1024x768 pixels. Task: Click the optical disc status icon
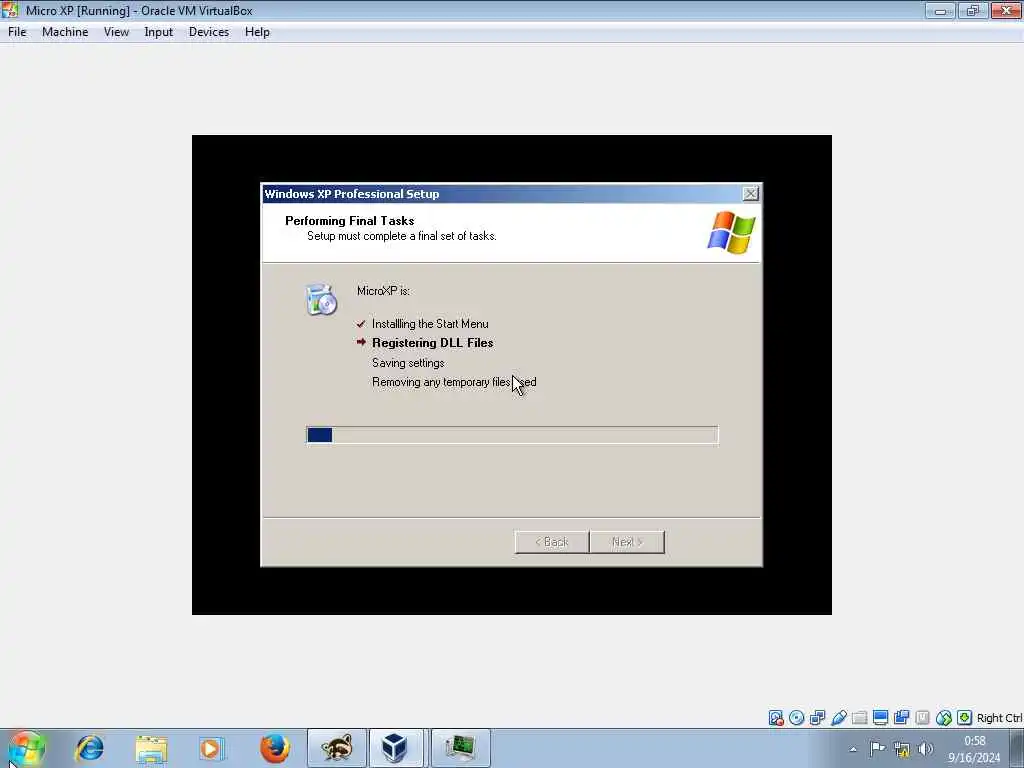pyautogui.click(x=796, y=718)
